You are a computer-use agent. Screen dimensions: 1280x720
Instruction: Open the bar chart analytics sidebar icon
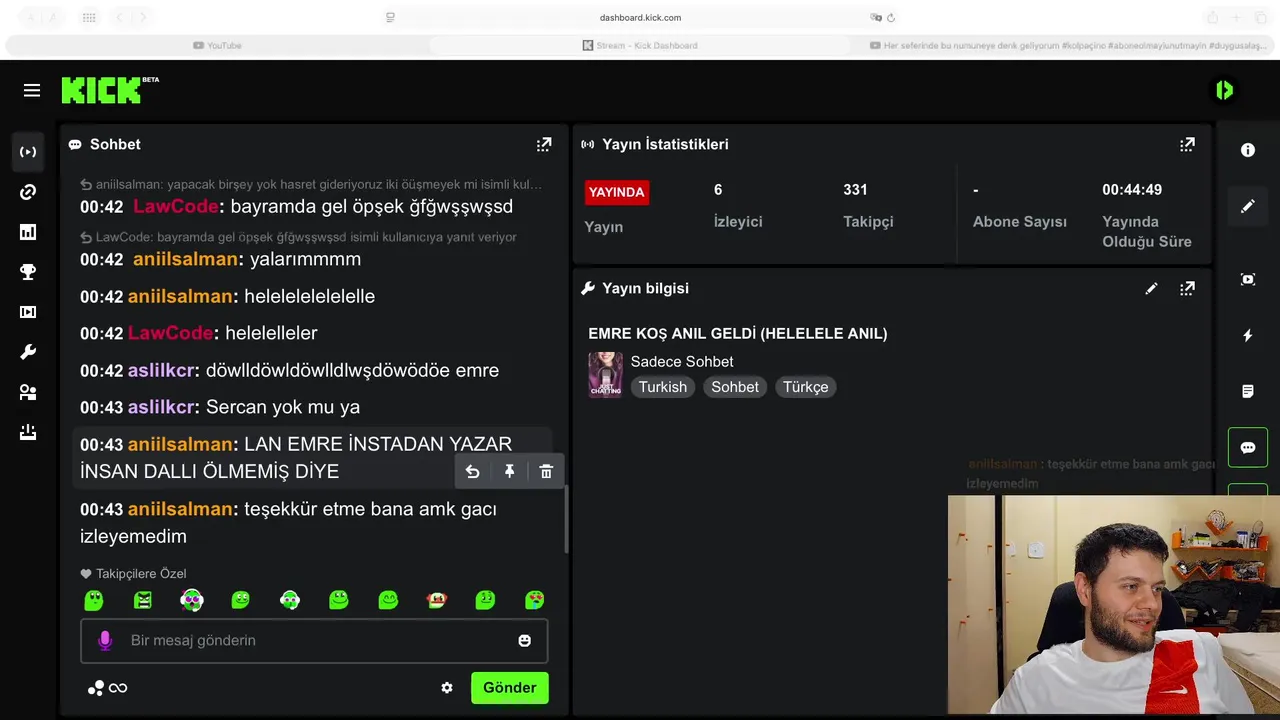pos(28,232)
